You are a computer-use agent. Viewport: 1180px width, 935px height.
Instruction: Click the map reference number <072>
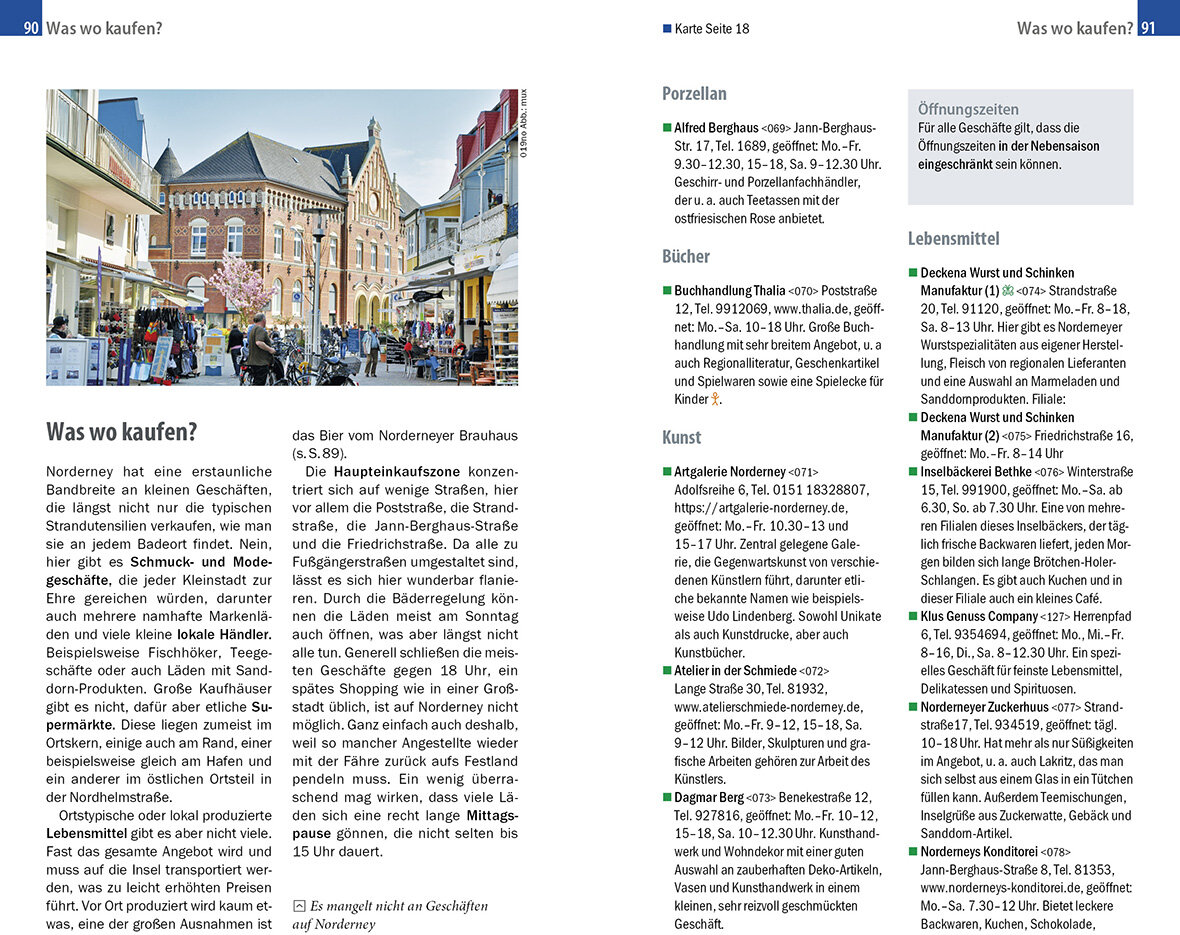[x=814, y=672]
